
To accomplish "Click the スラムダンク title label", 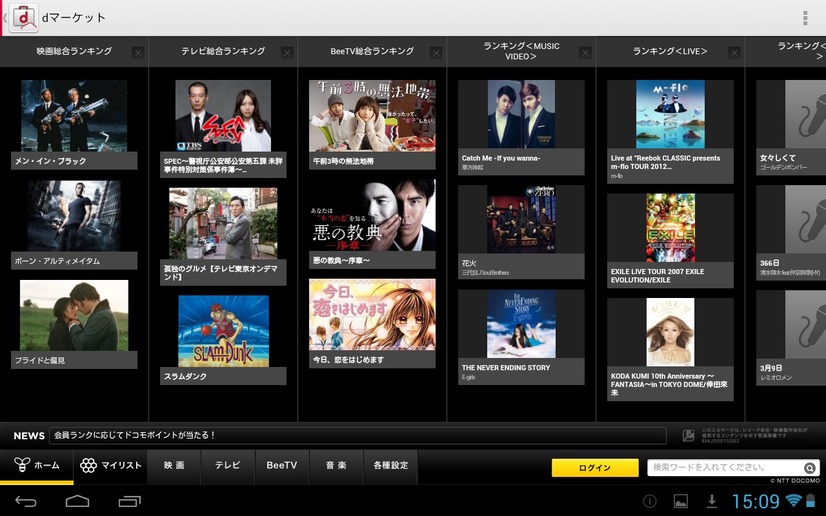I will tap(185, 376).
